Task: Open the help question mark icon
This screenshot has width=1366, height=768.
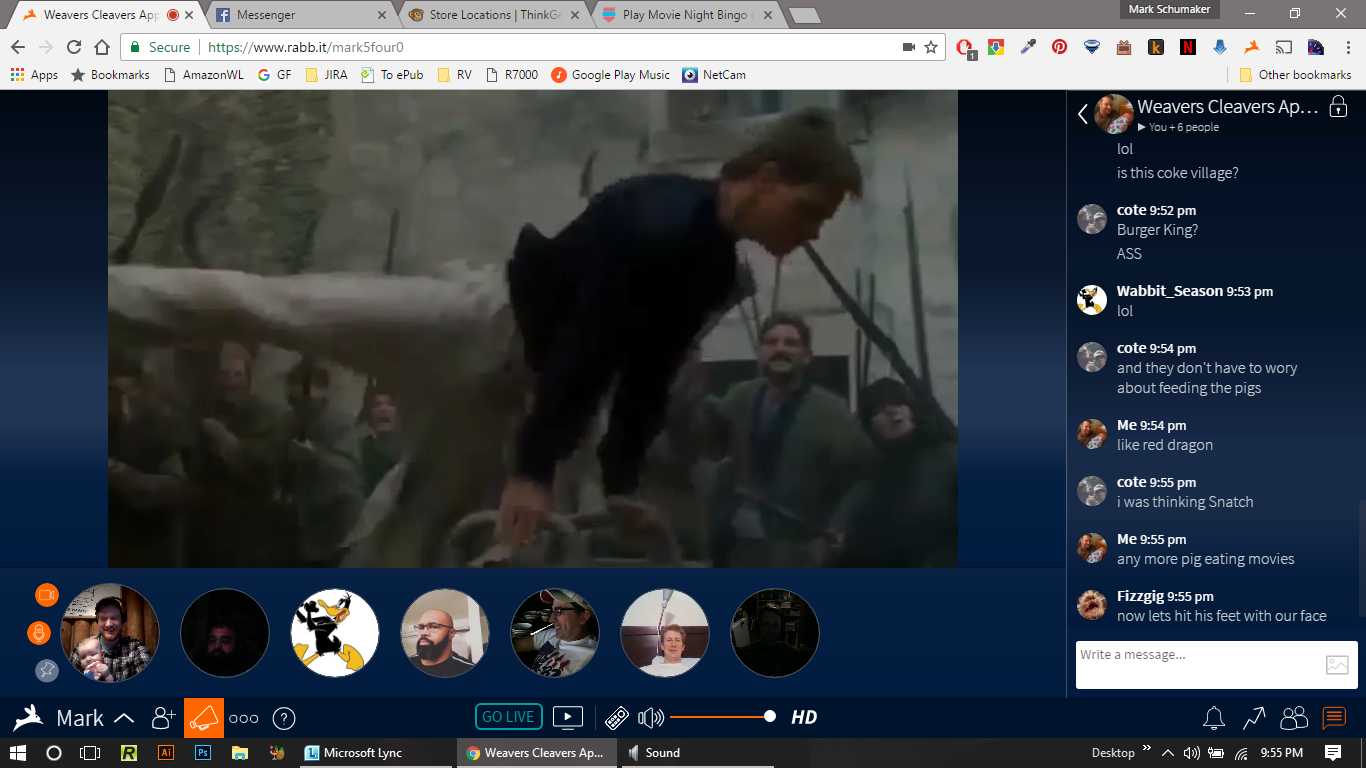Action: pos(284,718)
